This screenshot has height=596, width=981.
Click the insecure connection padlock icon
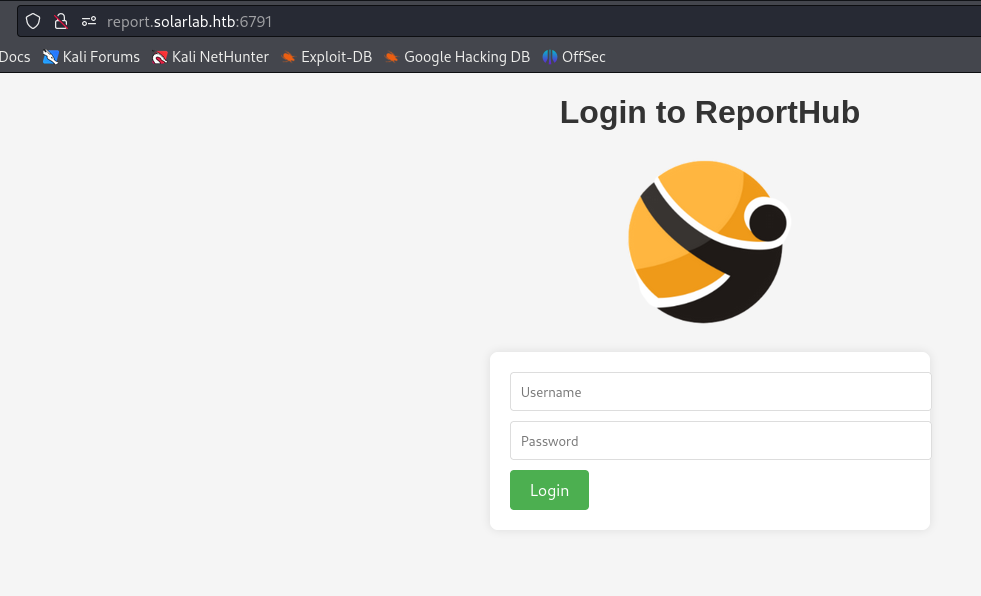coord(61,21)
